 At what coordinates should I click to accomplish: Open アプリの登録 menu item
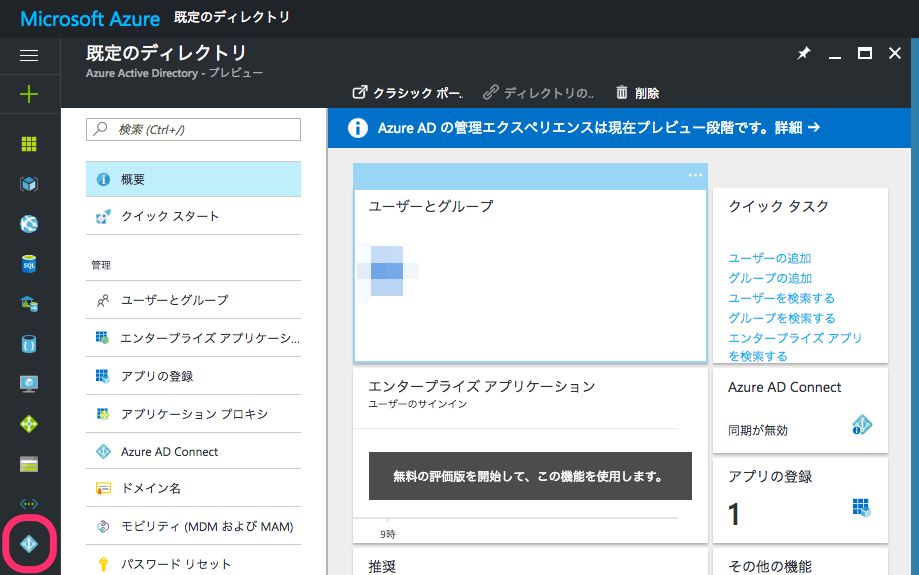(x=193, y=376)
